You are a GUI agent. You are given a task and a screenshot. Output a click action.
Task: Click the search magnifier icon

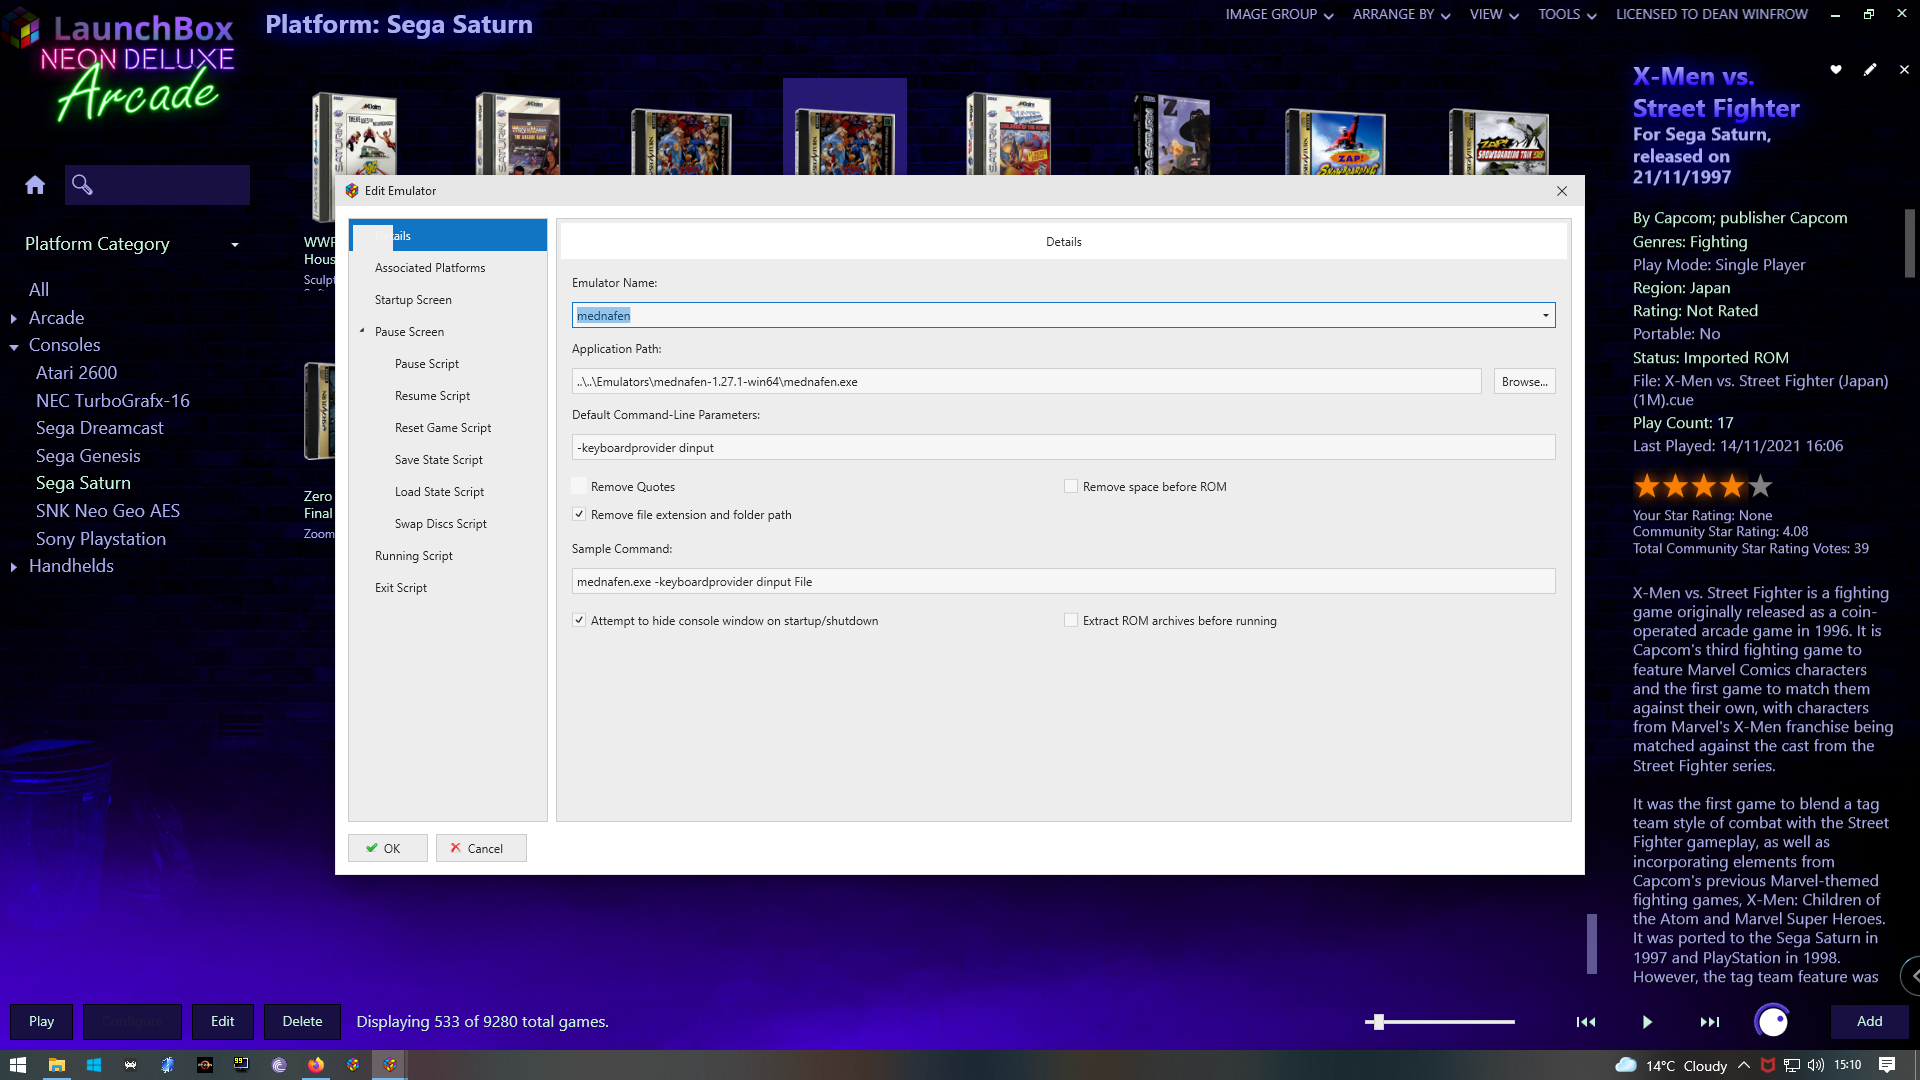coord(82,185)
